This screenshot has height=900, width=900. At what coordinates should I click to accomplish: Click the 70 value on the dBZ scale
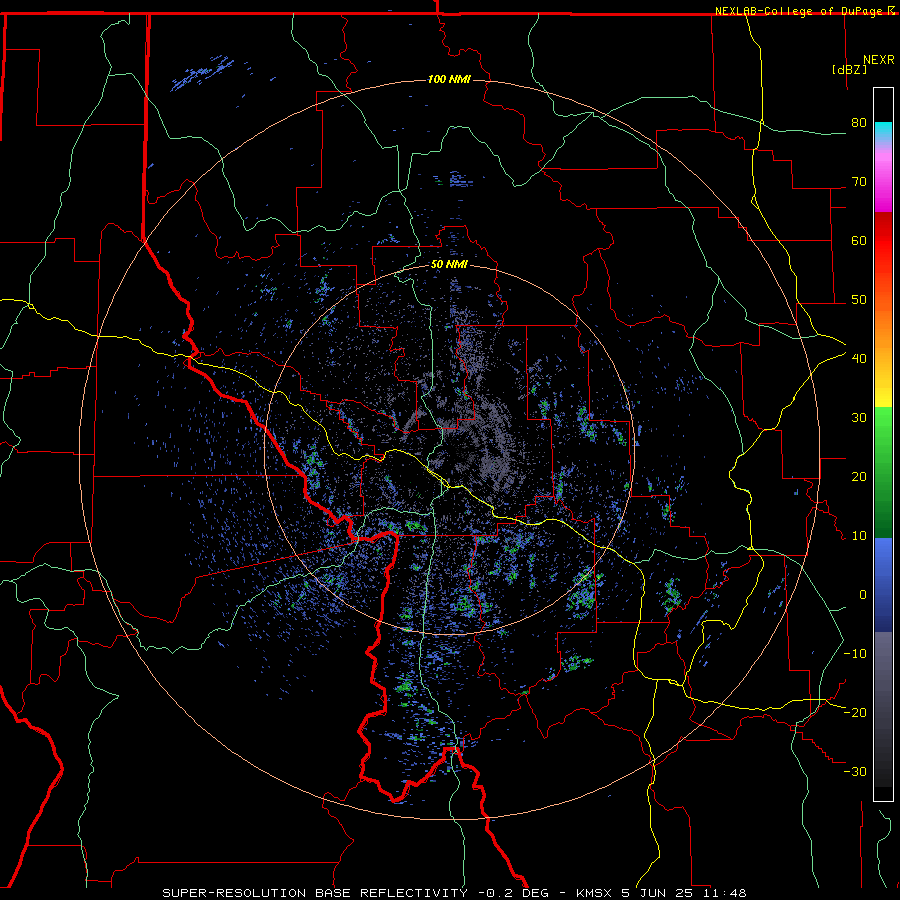click(x=859, y=182)
